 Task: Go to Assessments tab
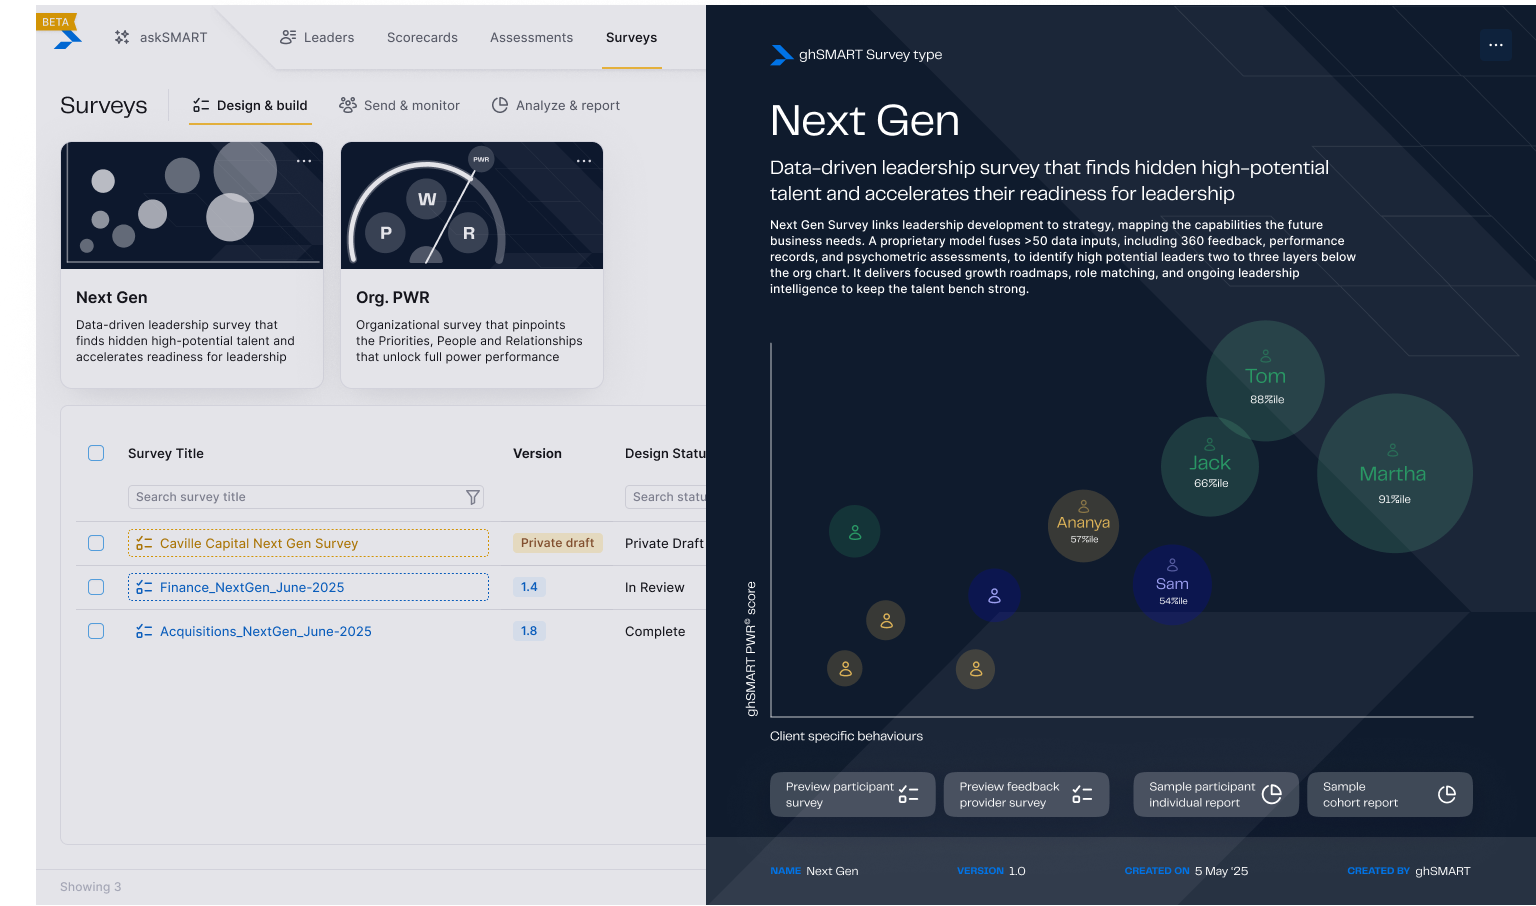pos(531,37)
